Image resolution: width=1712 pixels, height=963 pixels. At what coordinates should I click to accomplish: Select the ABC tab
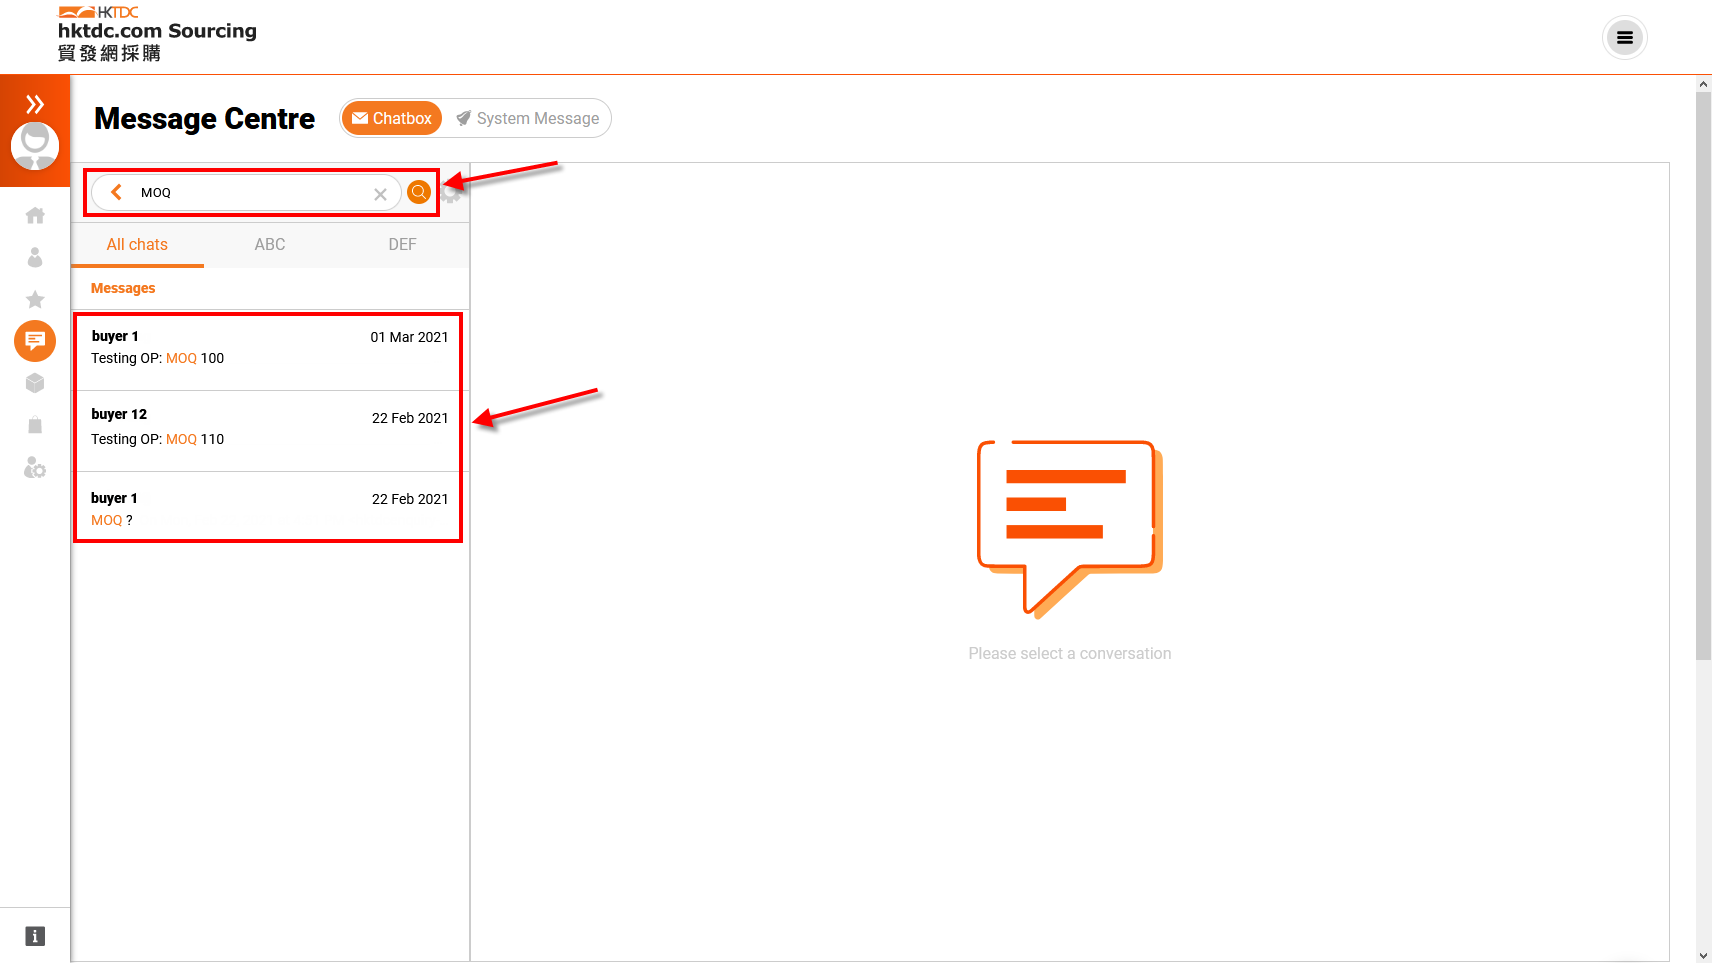[270, 244]
